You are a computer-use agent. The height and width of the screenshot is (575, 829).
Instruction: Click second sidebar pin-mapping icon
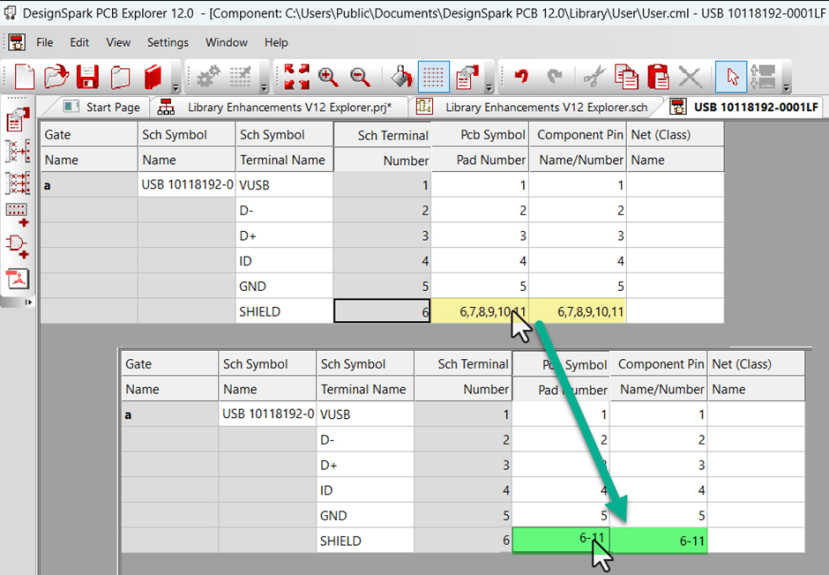[x=17, y=151]
